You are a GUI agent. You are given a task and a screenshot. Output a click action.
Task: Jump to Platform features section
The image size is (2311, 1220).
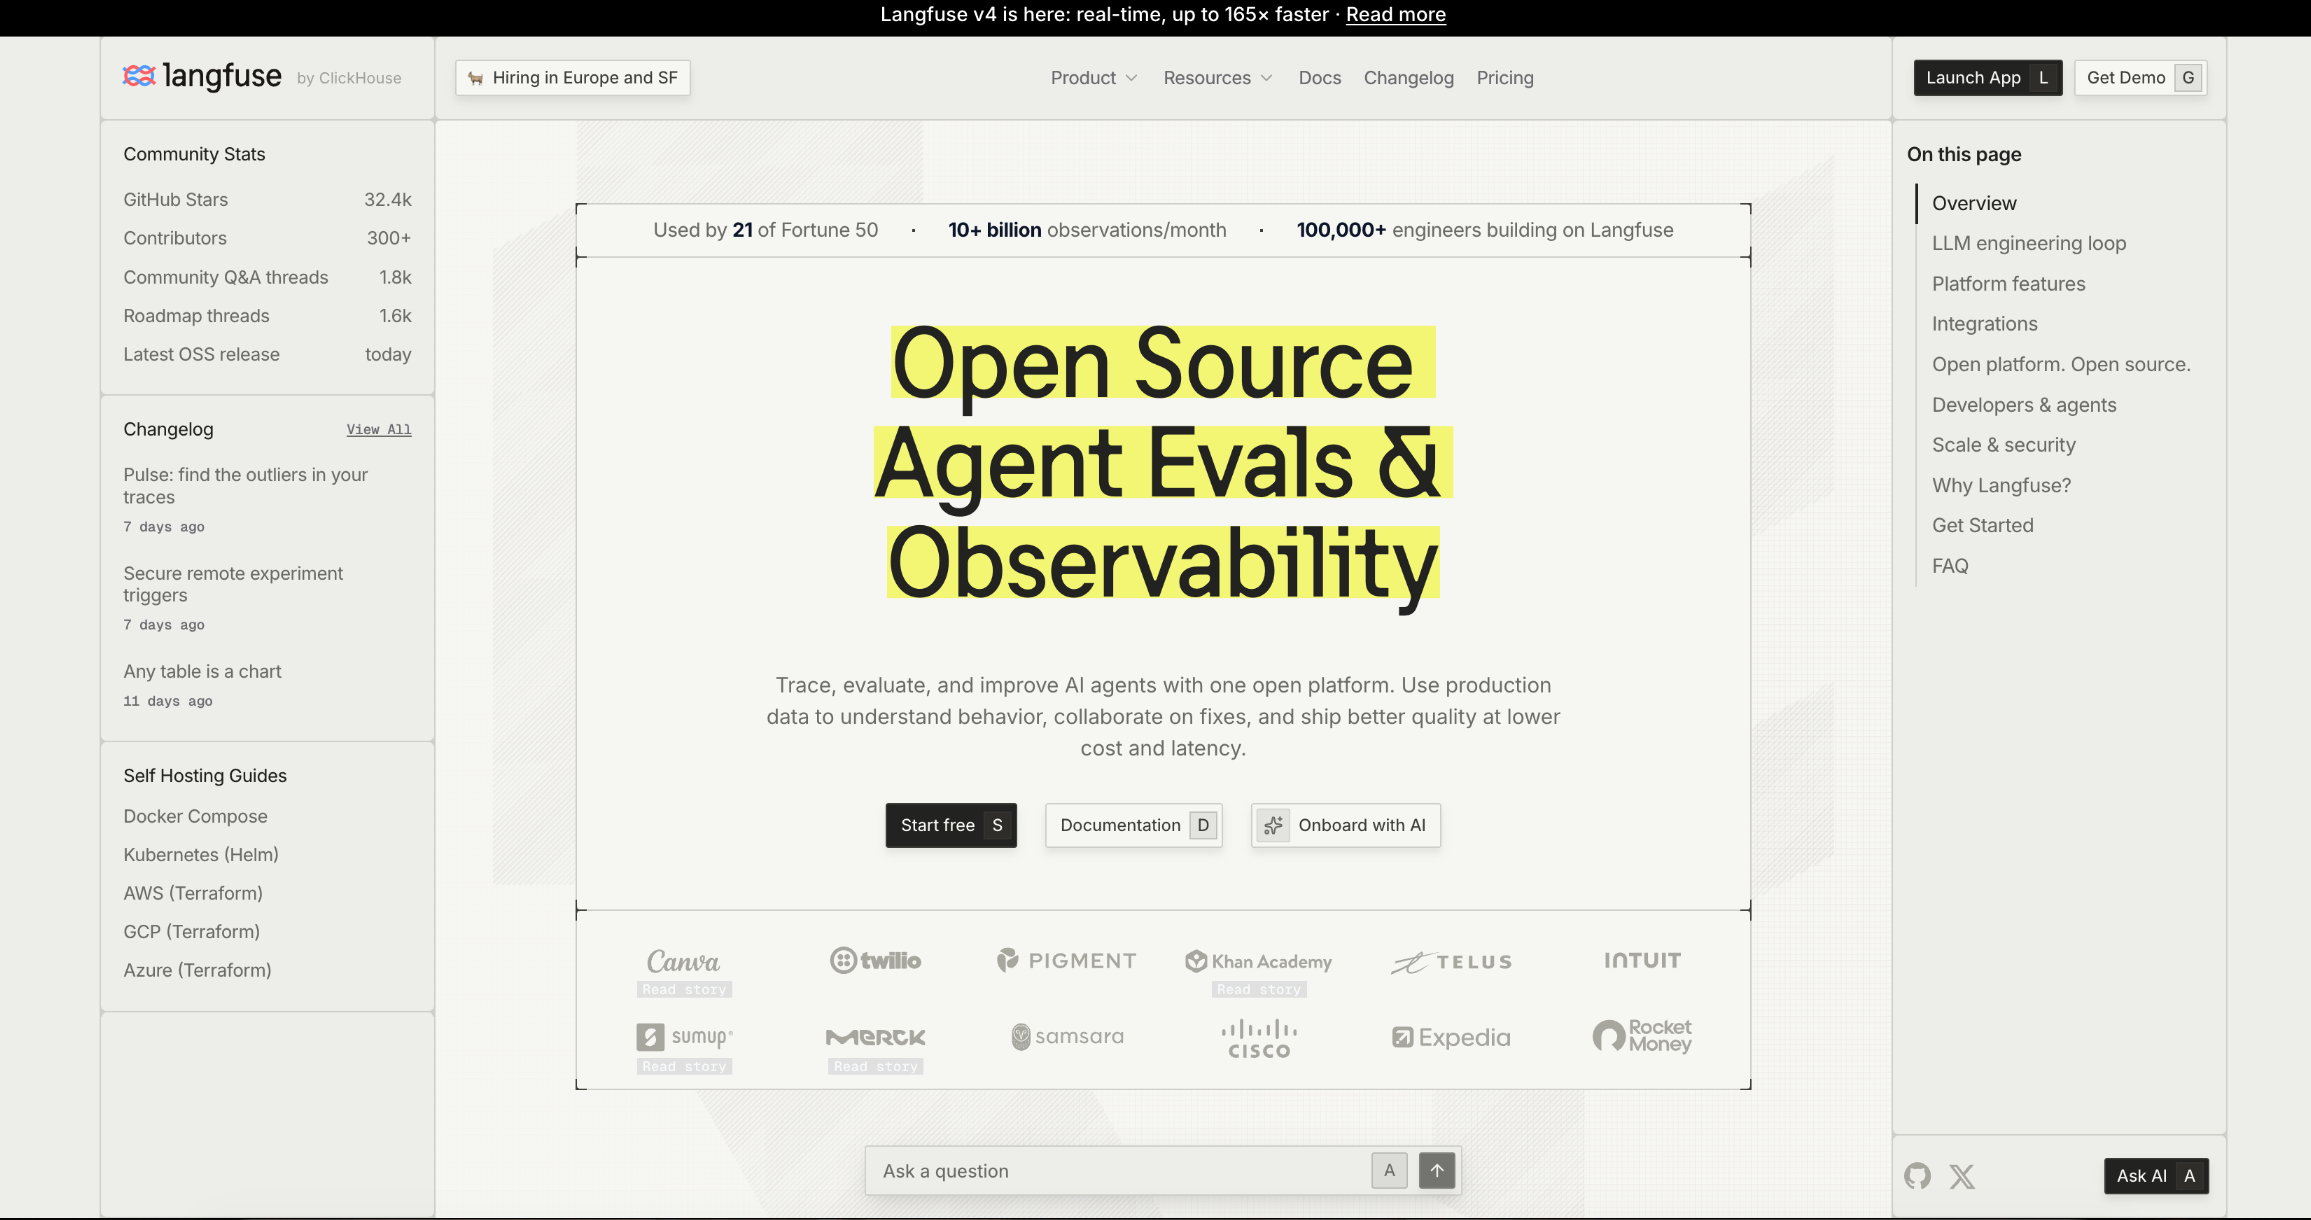(2009, 284)
